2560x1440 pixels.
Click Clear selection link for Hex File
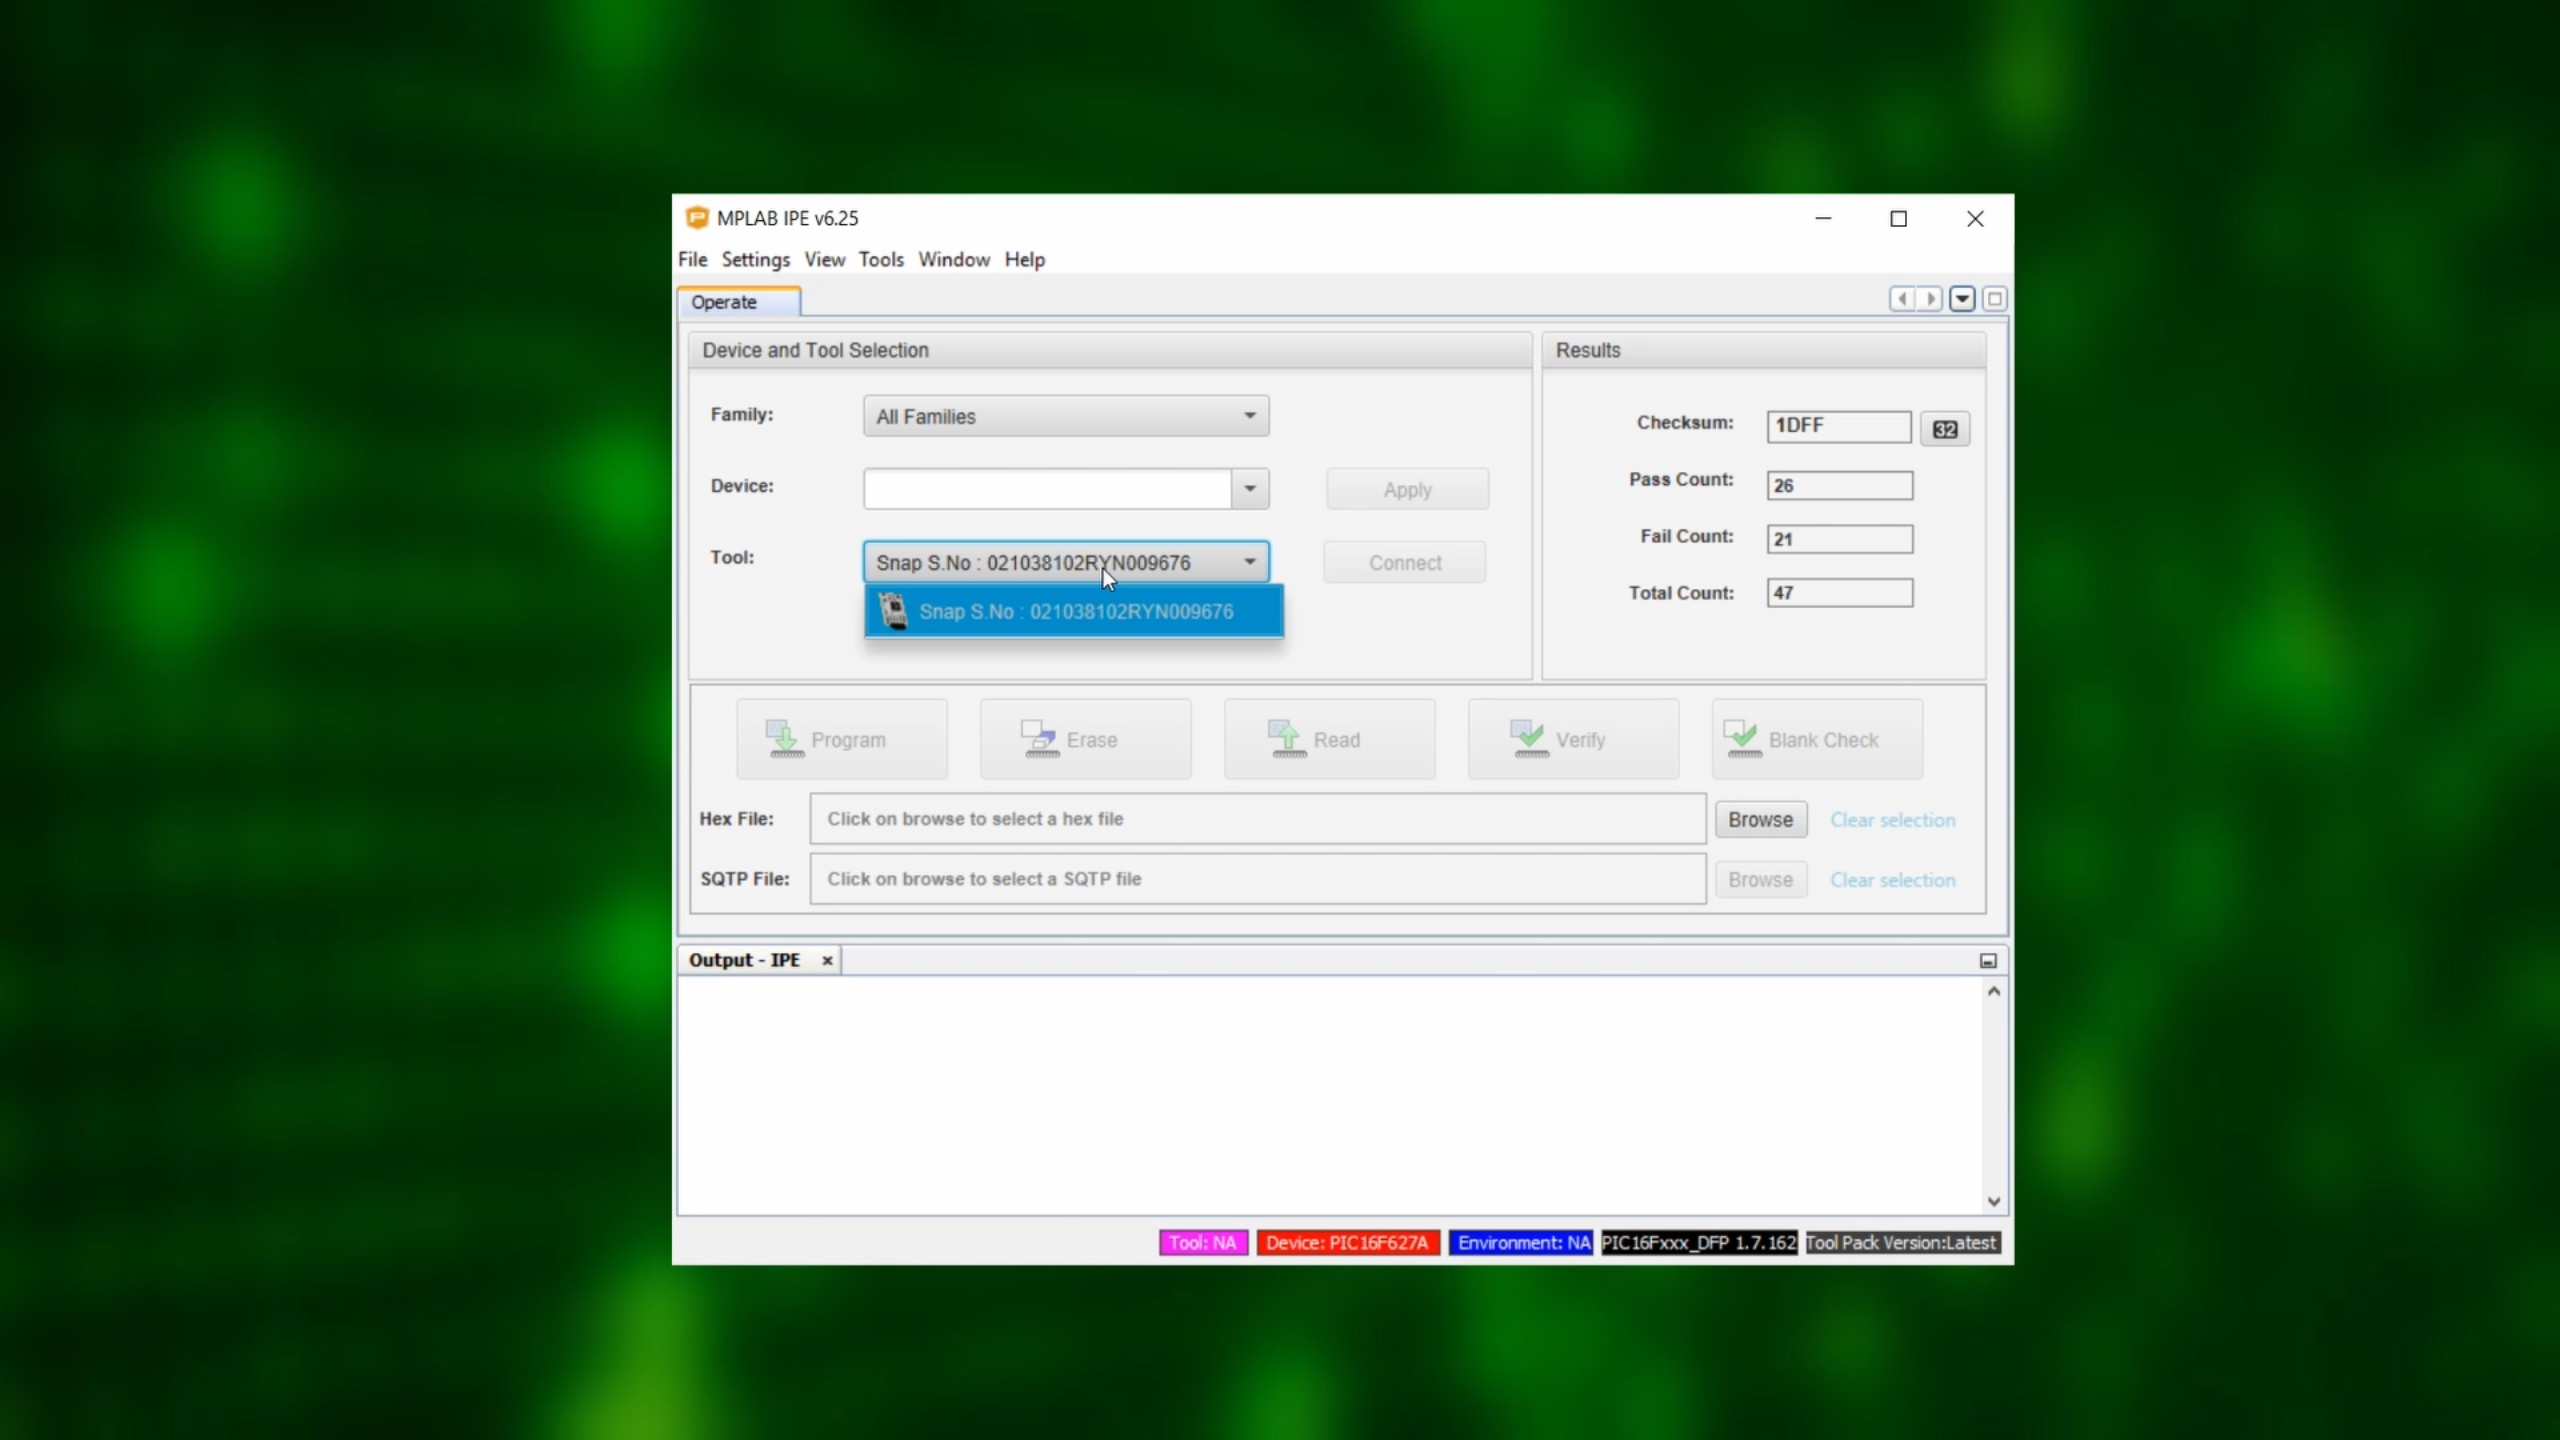[x=1892, y=819]
